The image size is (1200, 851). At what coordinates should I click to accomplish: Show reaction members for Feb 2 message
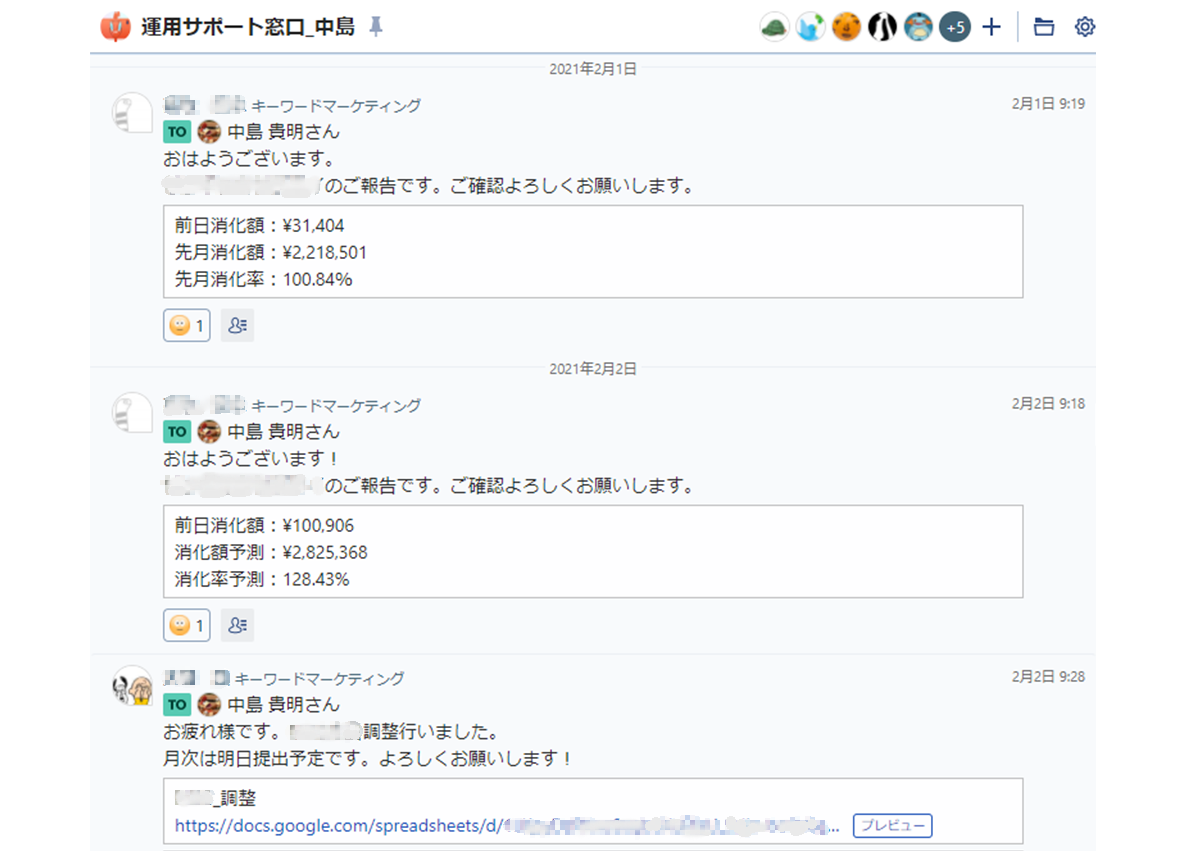click(237, 625)
